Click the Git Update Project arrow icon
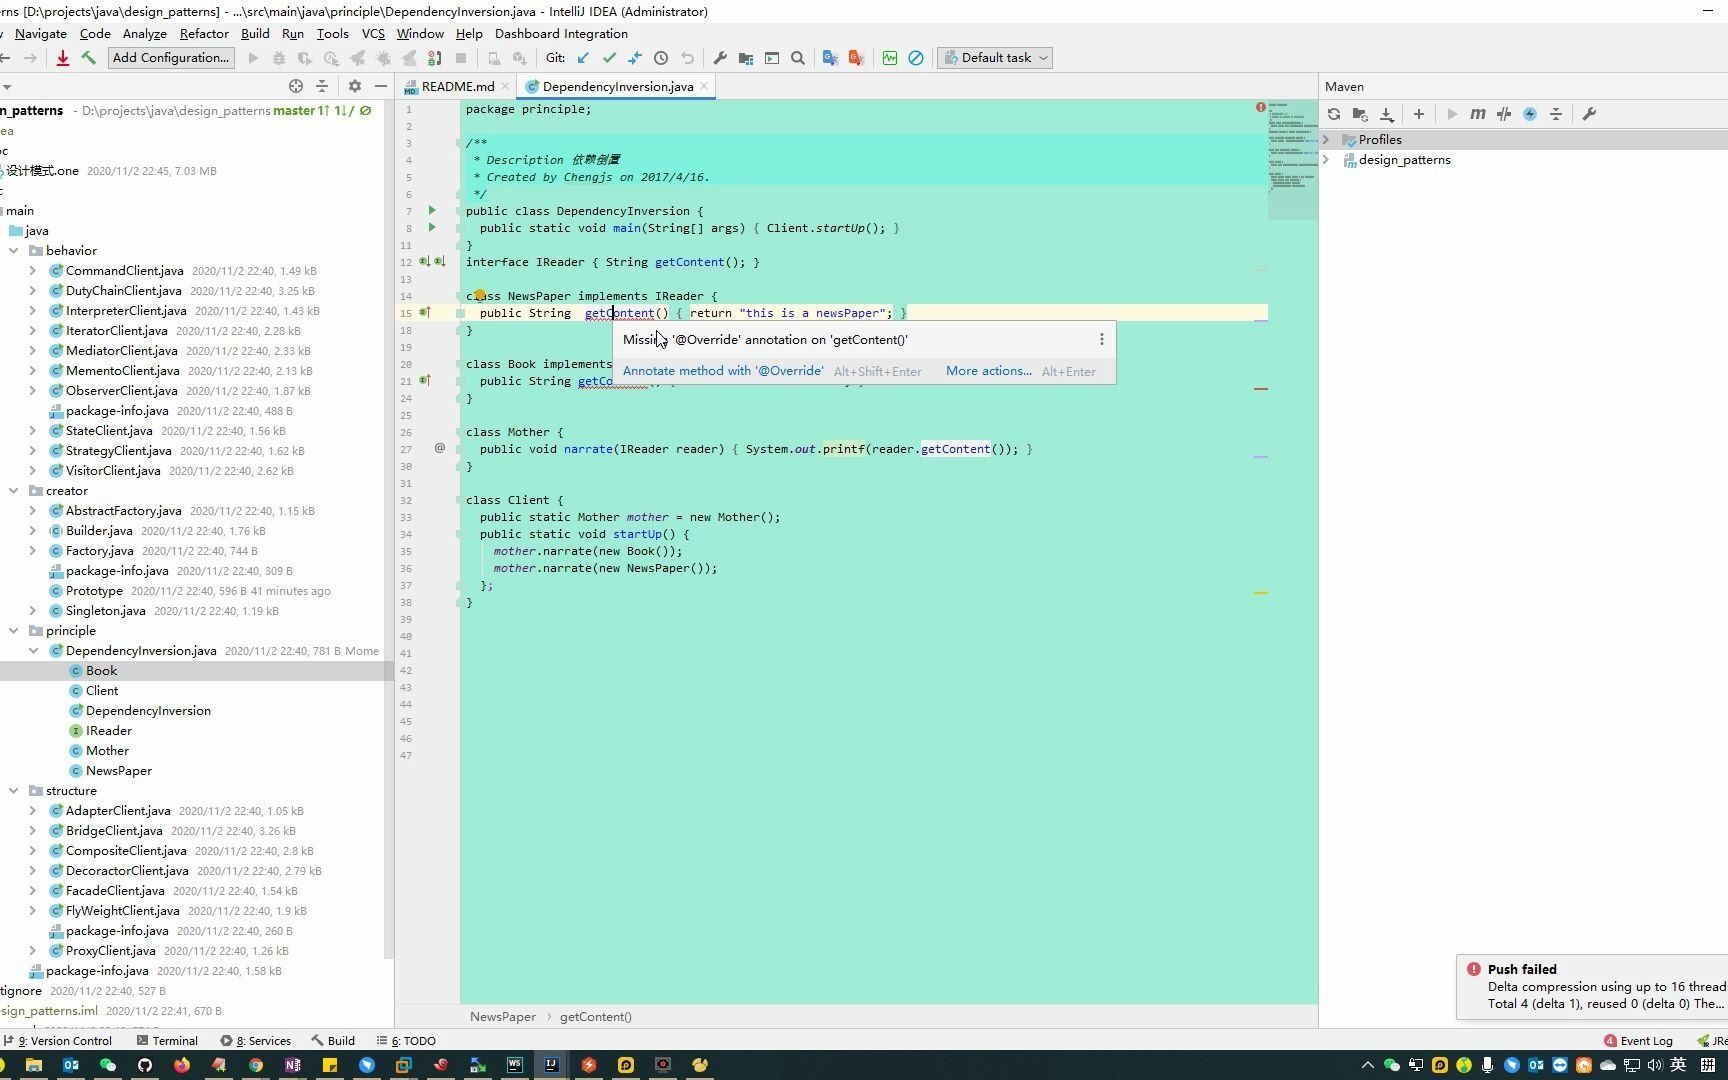This screenshot has height=1080, width=1728. pos(583,58)
